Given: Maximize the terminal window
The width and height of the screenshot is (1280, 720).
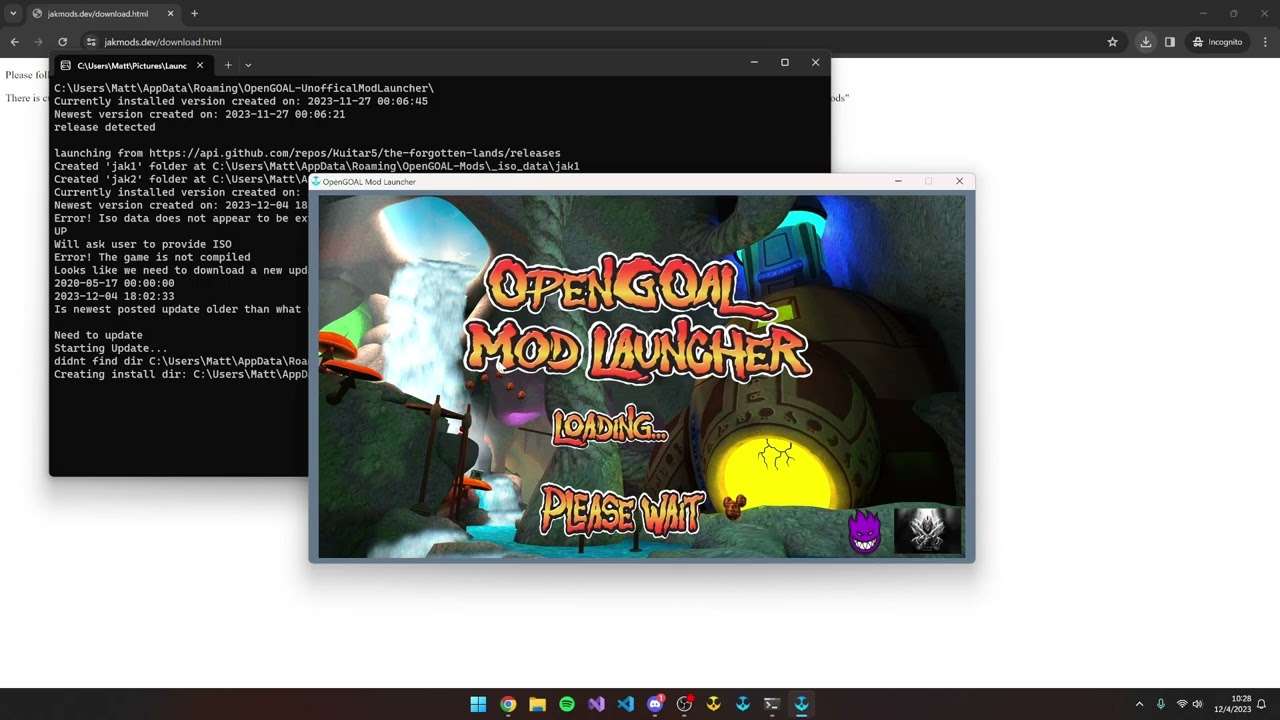Looking at the screenshot, I should [x=785, y=62].
